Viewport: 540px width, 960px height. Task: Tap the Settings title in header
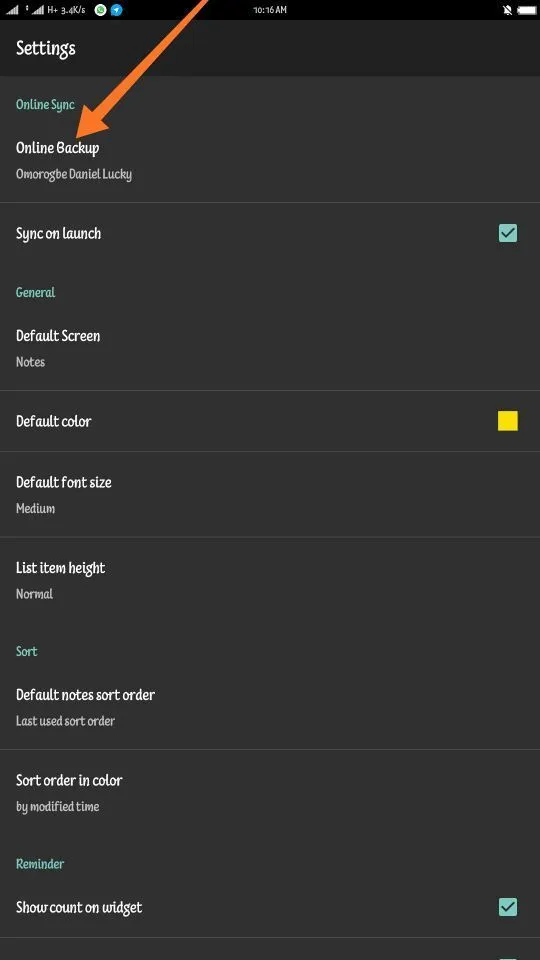coord(46,48)
